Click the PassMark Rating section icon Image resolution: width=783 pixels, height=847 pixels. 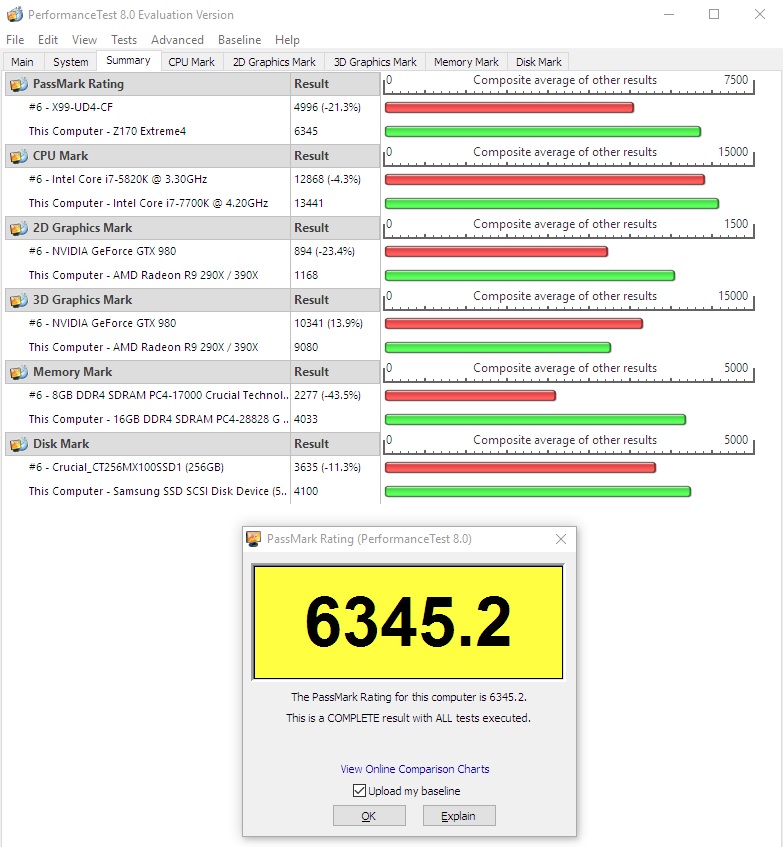(x=19, y=84)
